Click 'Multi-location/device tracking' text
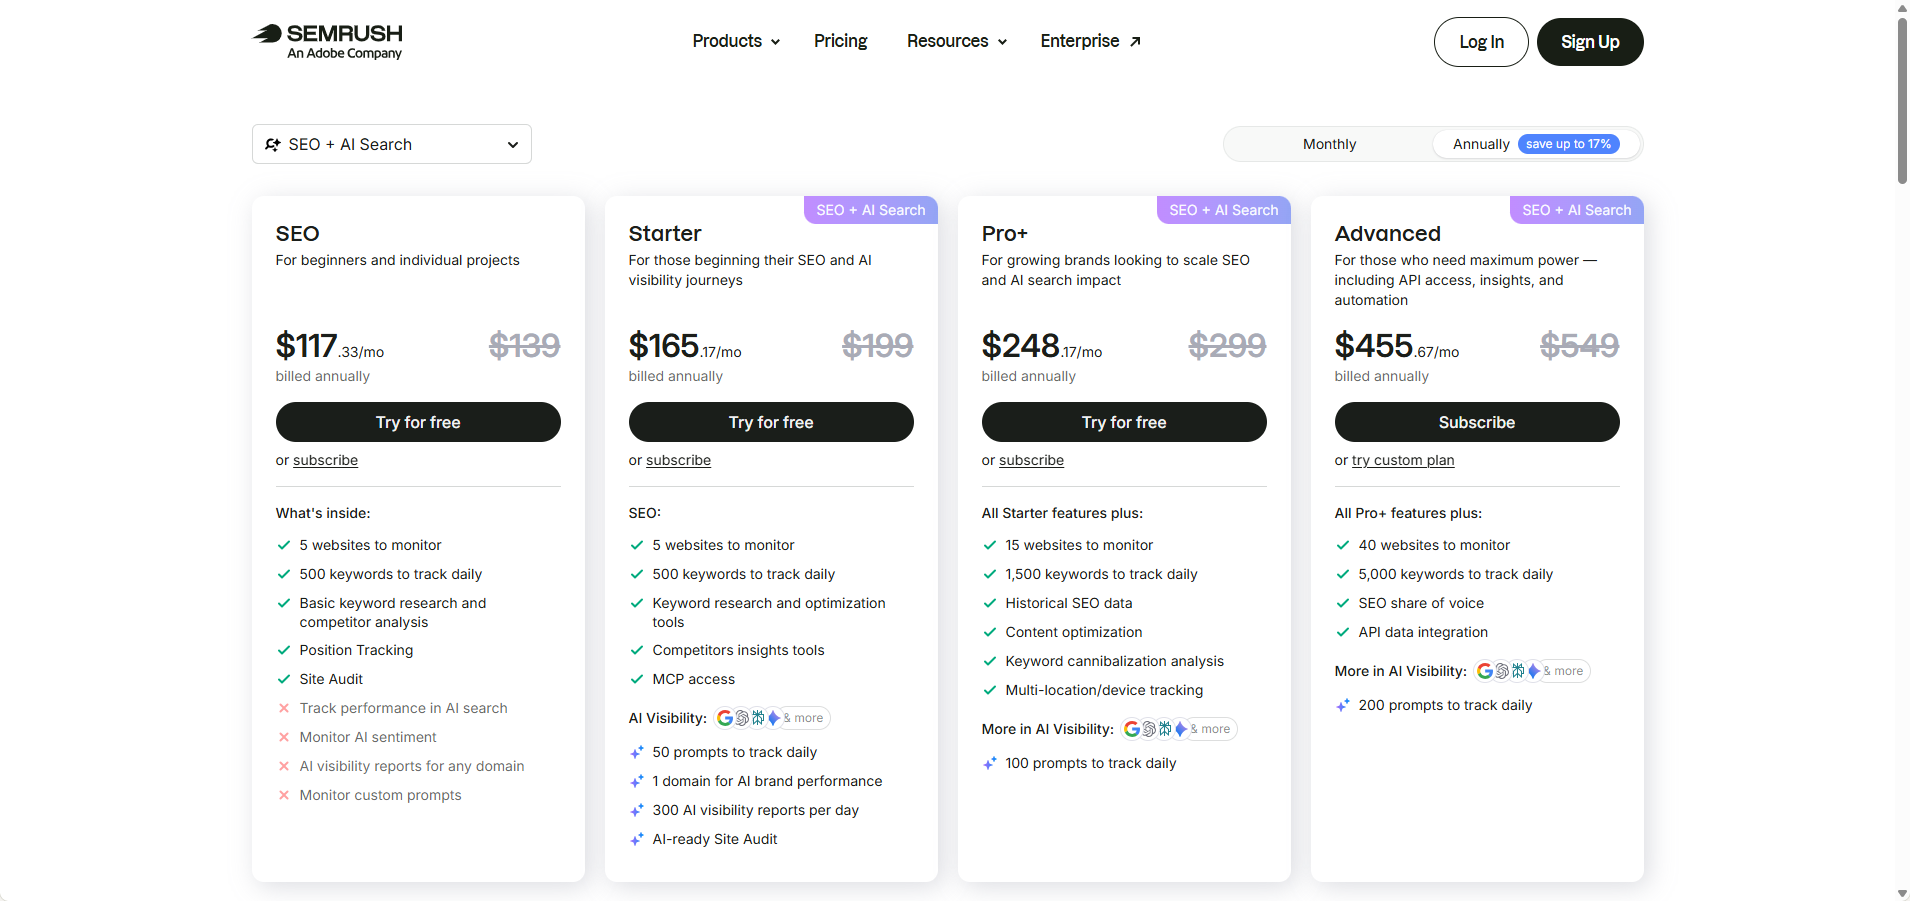Image resolution: width=1910 pixels, height=901 pixels. pos(1104,690)
